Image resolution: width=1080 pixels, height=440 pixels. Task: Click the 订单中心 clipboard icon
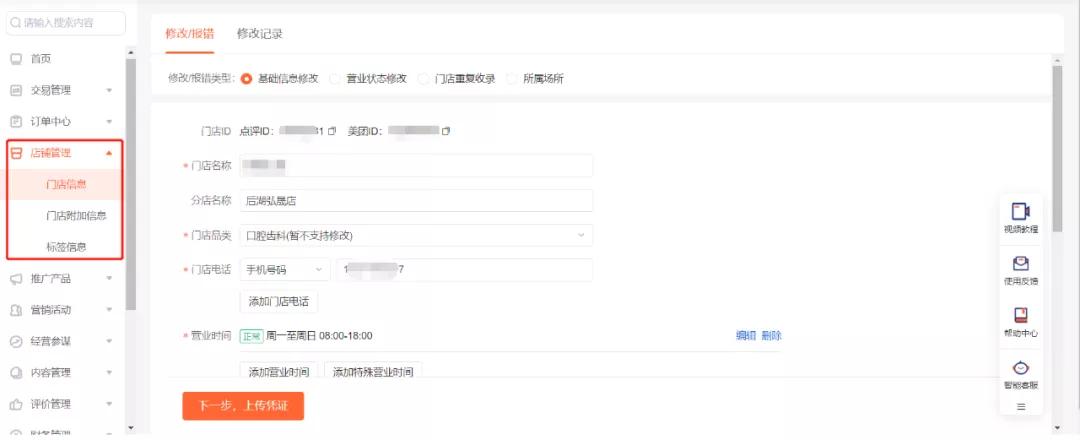click(17, 122)
